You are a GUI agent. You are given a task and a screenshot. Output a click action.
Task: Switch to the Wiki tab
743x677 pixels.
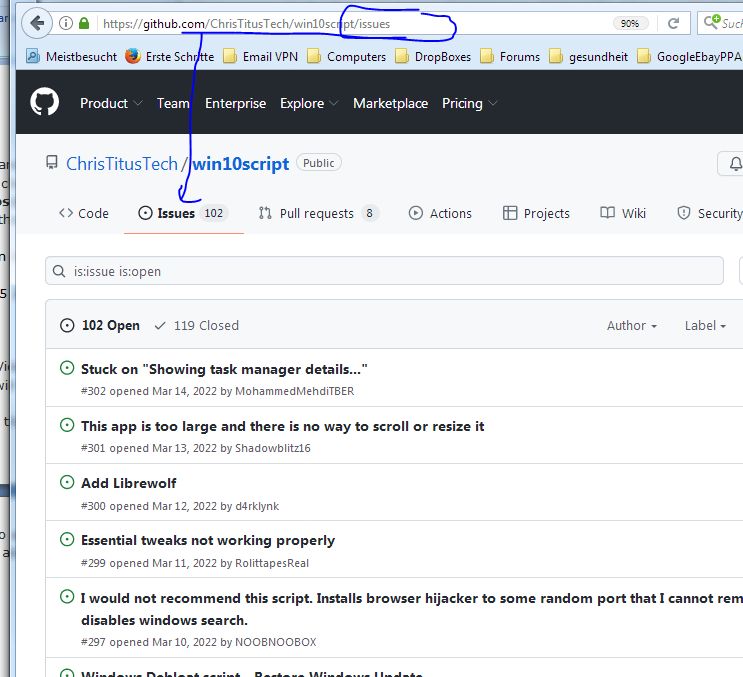(x=623, y=213)
